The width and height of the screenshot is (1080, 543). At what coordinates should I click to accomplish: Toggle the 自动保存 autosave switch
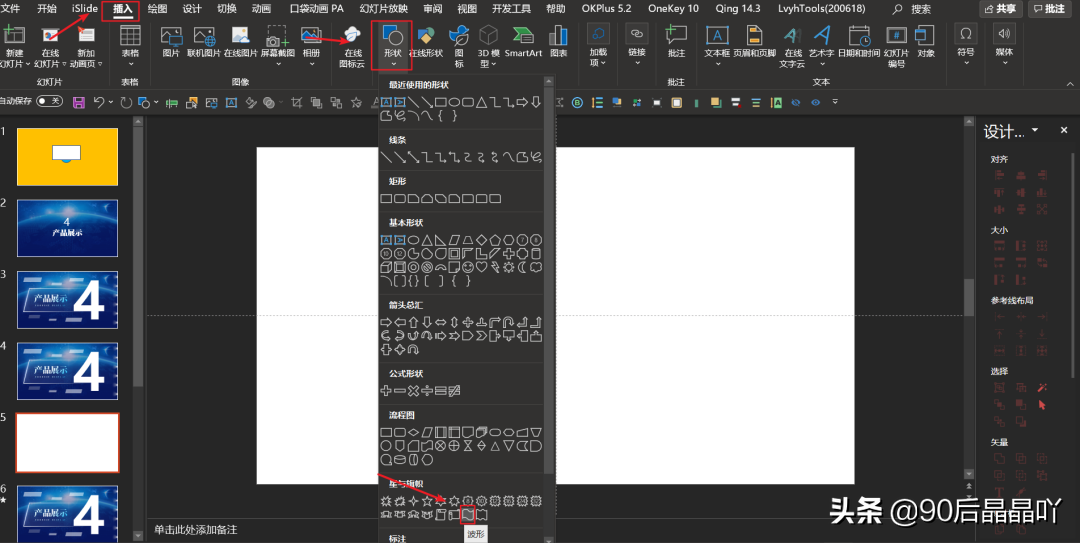click(49, 101)
